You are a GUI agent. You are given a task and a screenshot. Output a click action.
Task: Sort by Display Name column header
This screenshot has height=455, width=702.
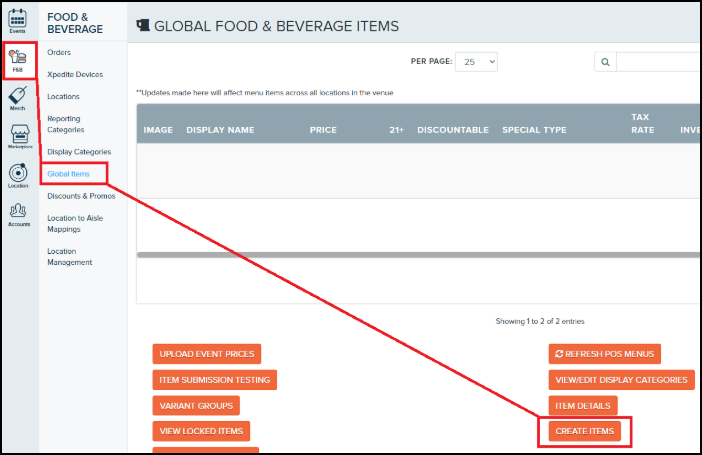pyautogui.click(x=220, y=130)
